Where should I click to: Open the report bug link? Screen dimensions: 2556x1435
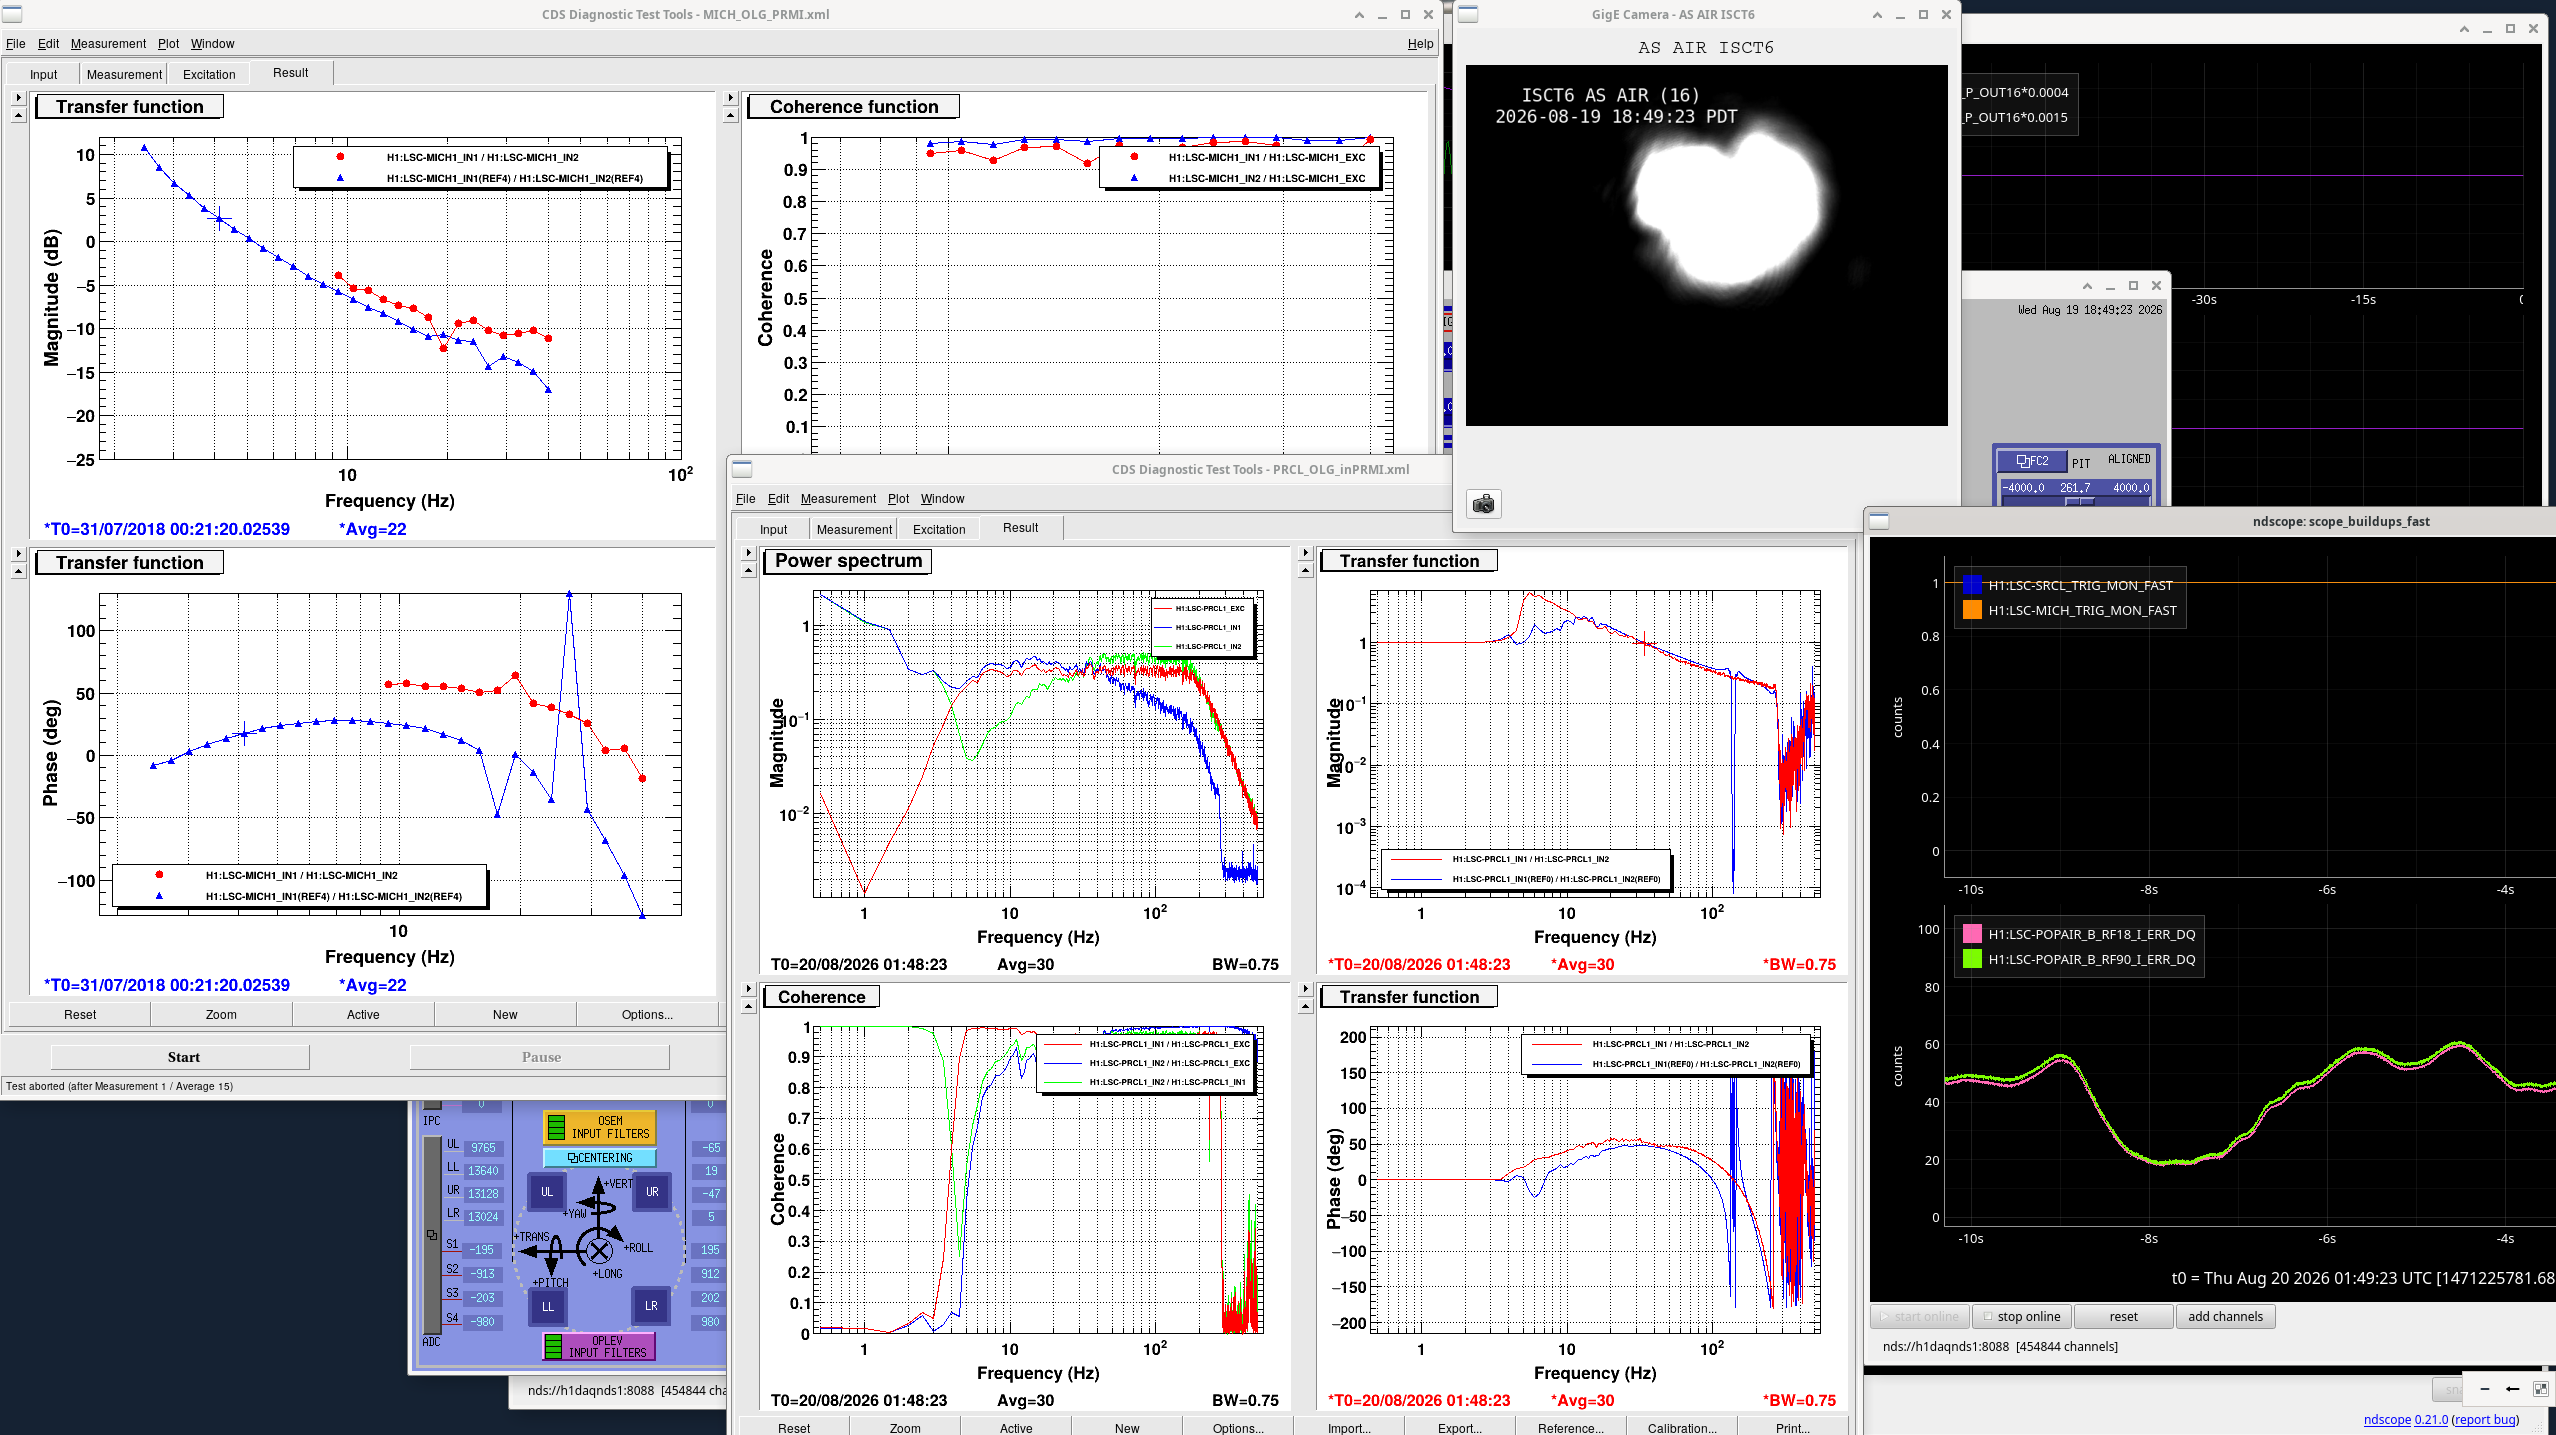tap(2485, 1419)
